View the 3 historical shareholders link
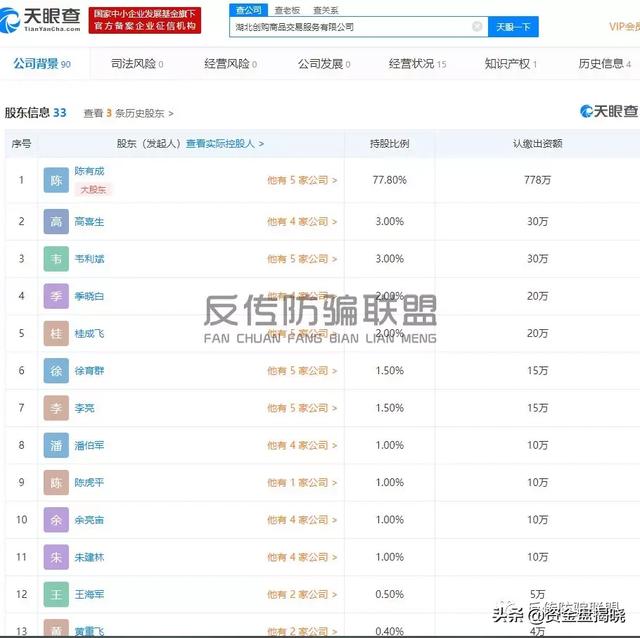 pos(129,113)
